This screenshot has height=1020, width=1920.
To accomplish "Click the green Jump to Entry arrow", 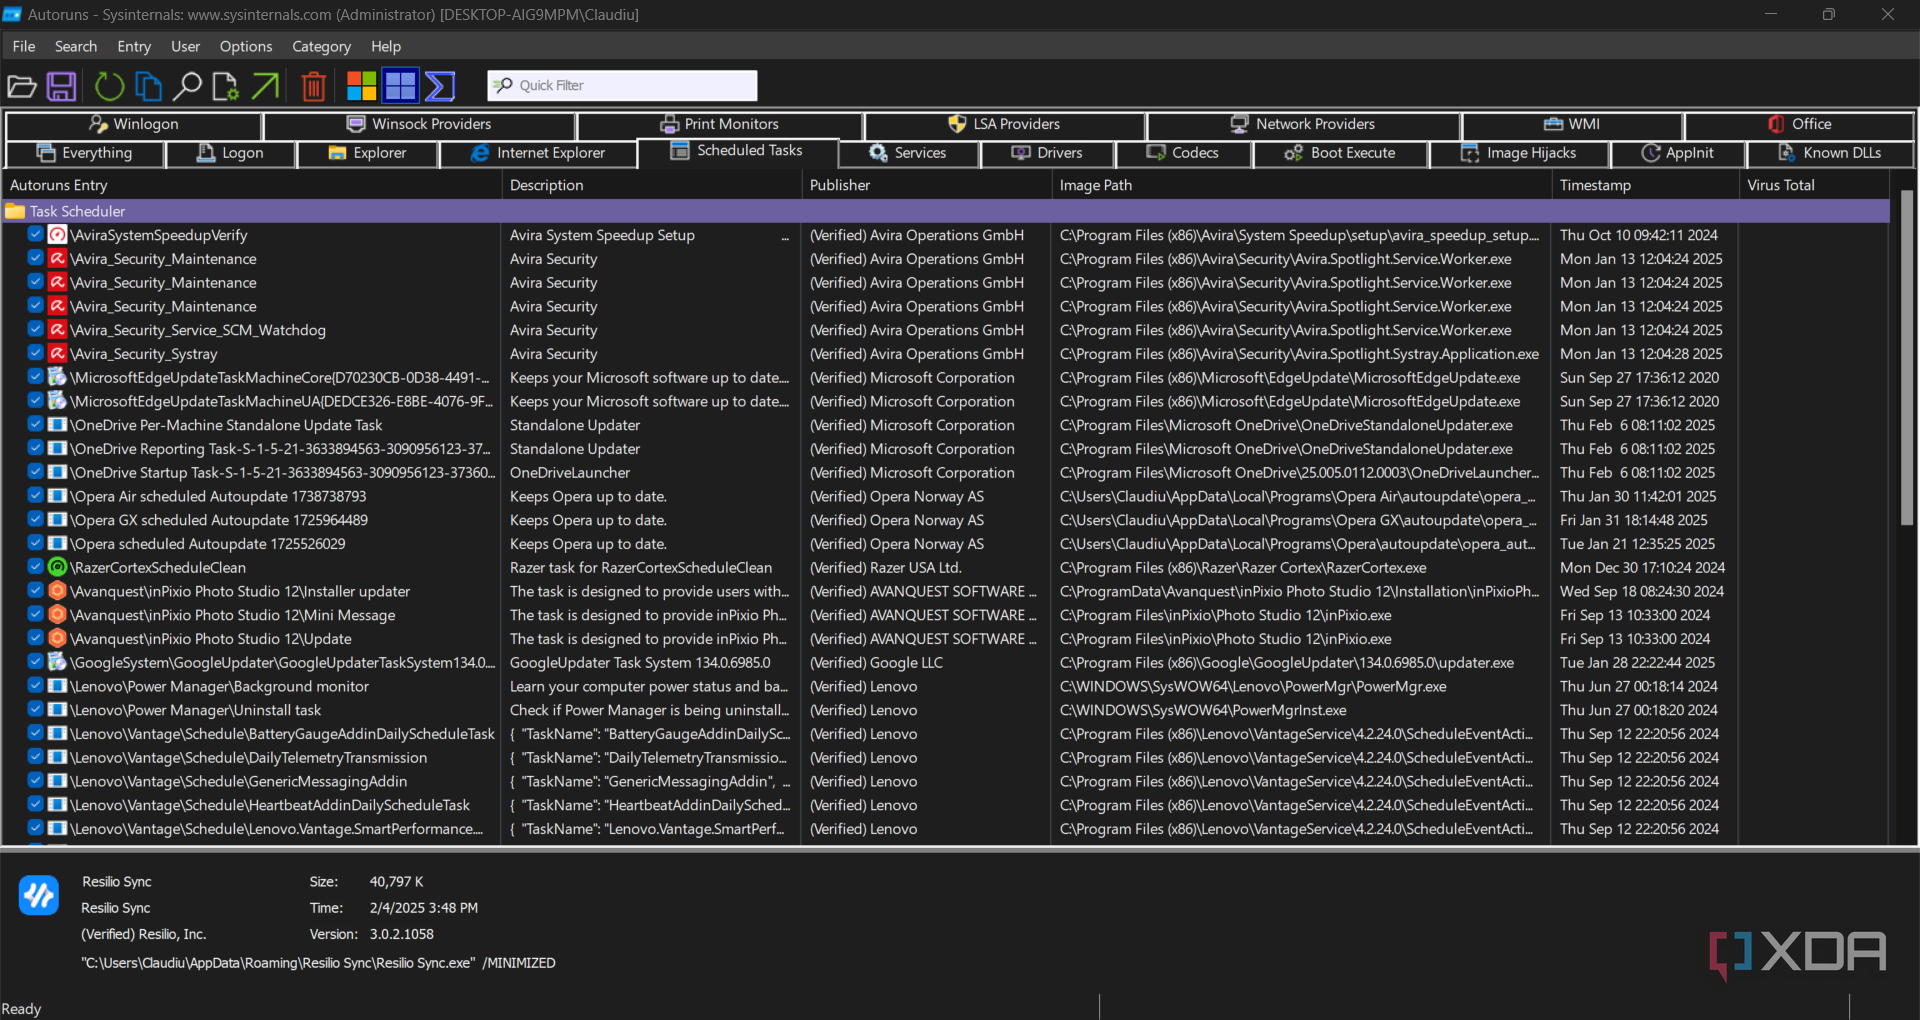I will pos(266,87).
